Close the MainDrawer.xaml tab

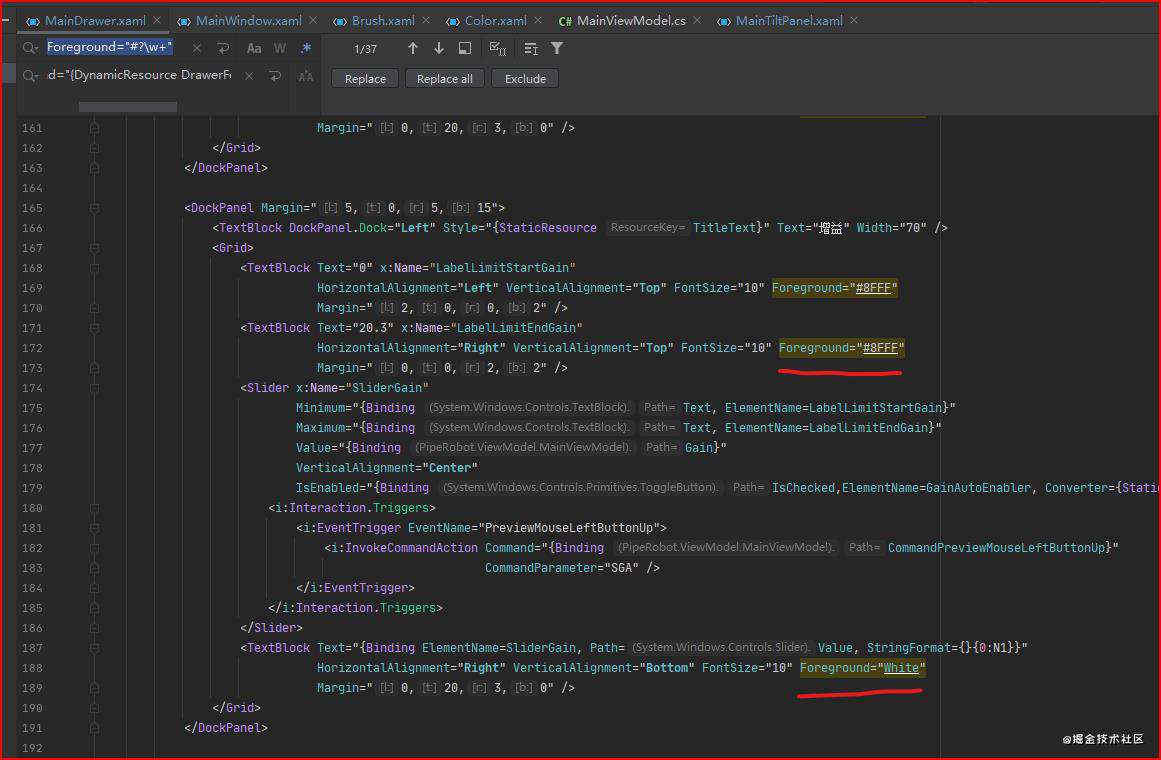click(x=157, y=21)
